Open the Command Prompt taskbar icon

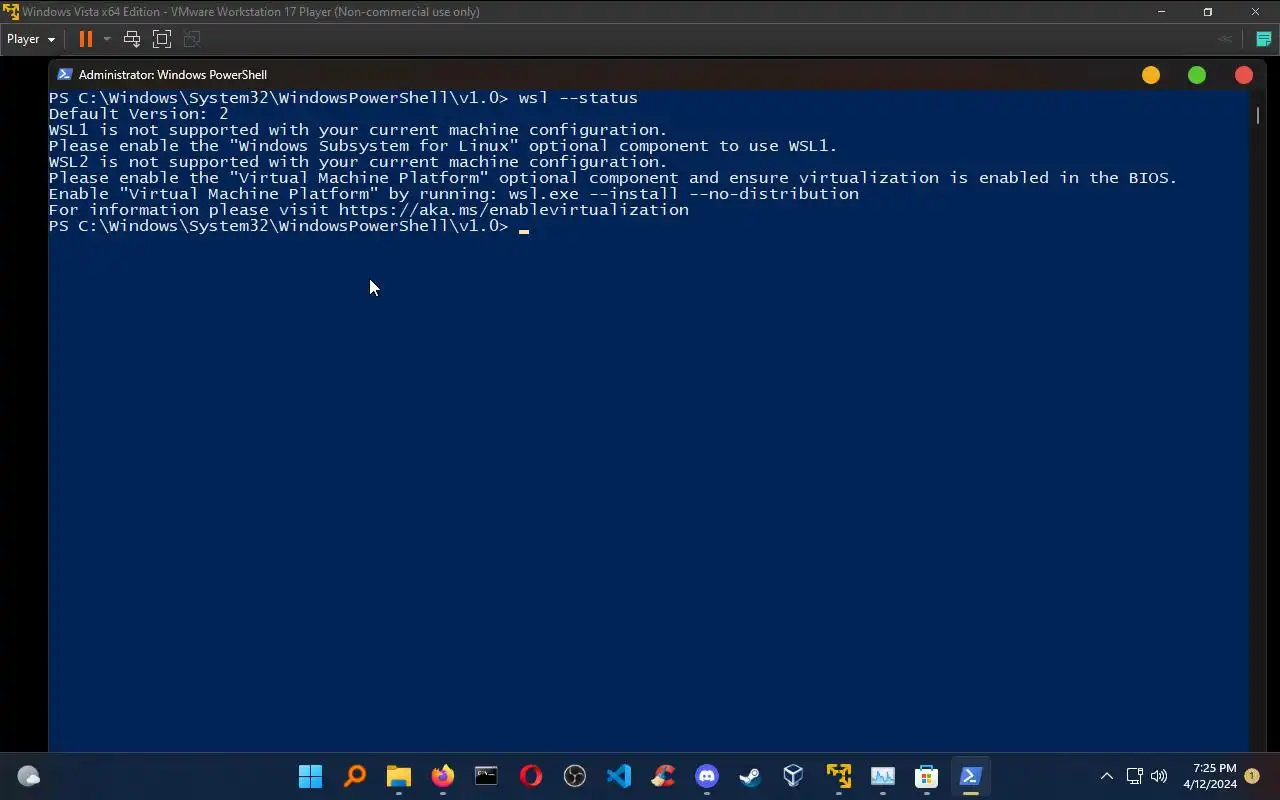487,776
